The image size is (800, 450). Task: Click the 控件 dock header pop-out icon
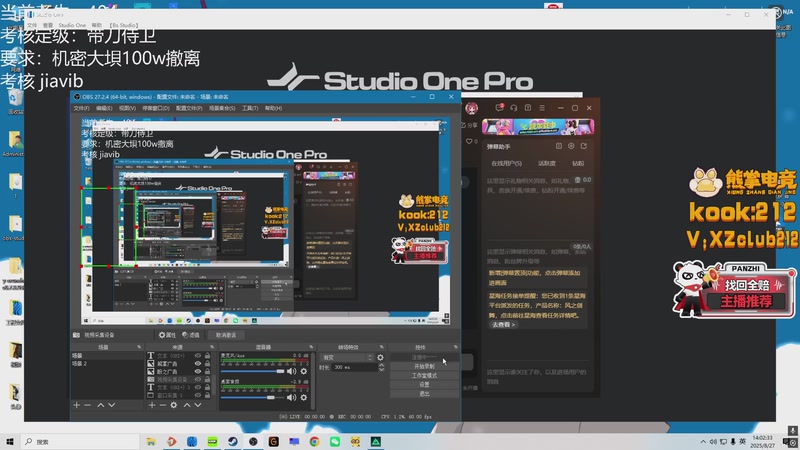(x=456, y=347)
